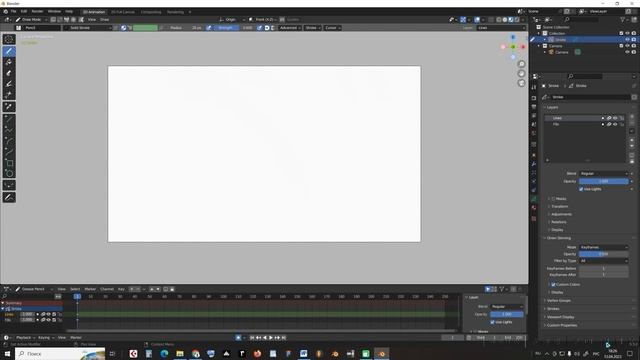Switch to the Compositing workspace tab

pyautogui.click(x=151, y=12)
